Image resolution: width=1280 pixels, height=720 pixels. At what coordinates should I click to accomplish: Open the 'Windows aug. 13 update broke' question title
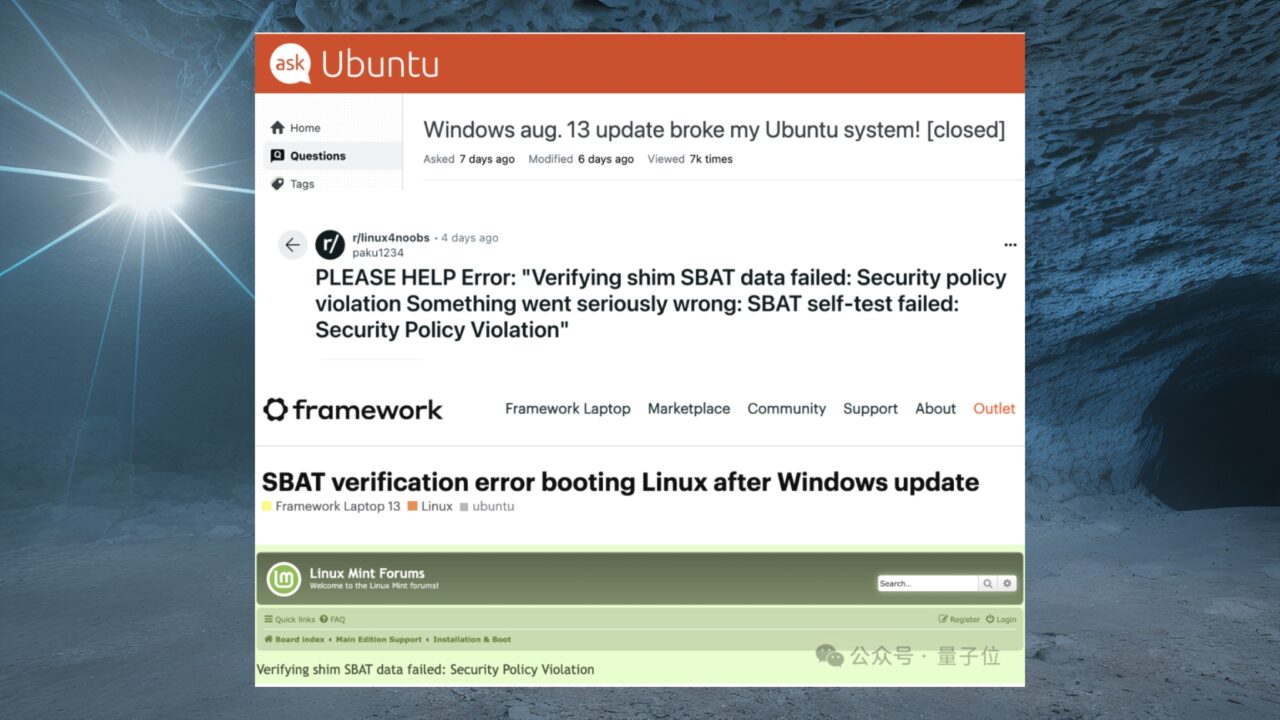[x=714, y=130]
